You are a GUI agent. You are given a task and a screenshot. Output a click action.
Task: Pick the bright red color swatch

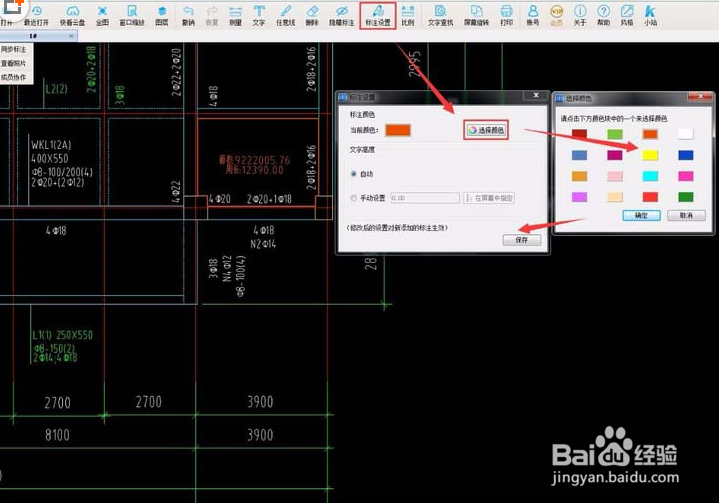pyautogui.click(x=650, y=197)
